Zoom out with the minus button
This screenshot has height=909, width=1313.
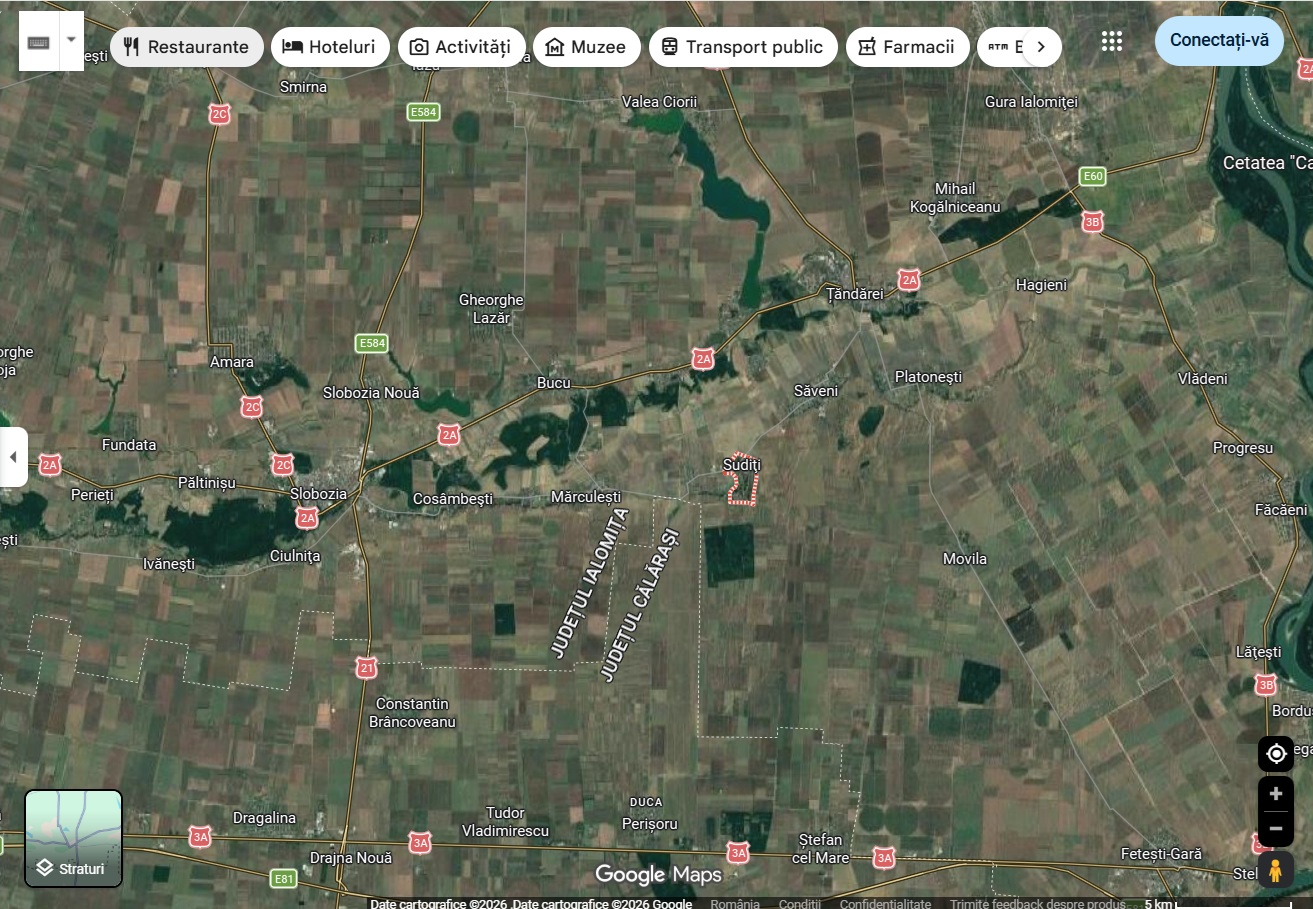point(1275,829)
